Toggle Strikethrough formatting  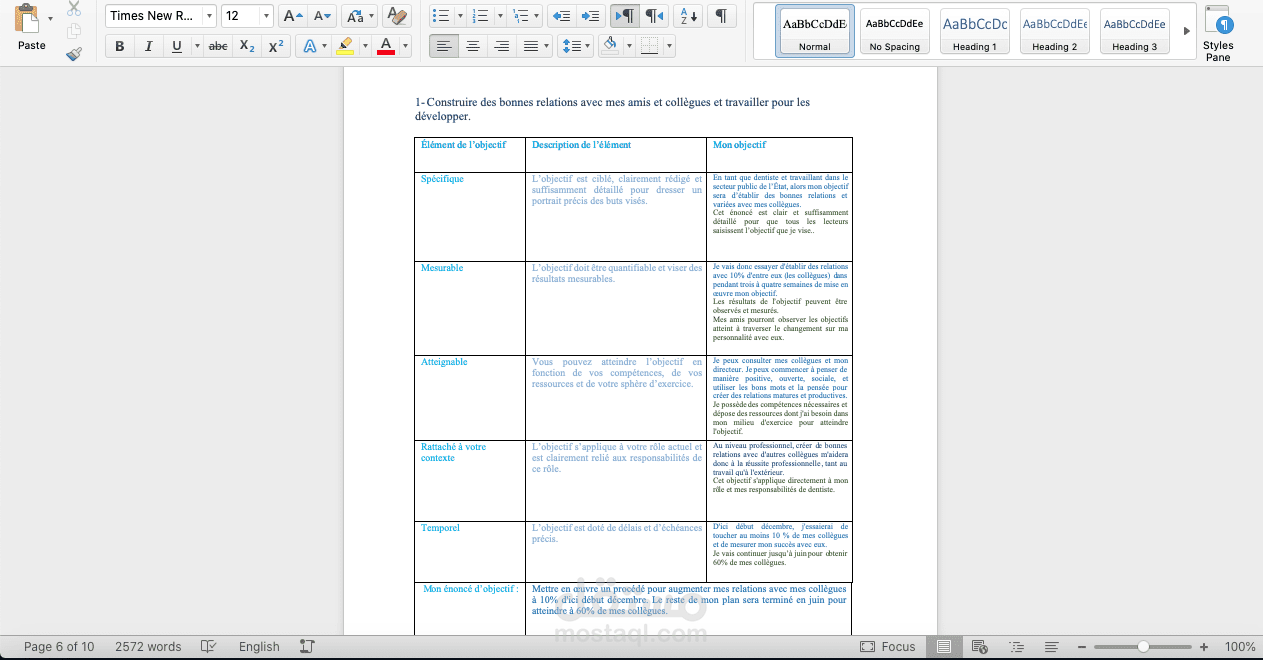(x=218, y=46)
